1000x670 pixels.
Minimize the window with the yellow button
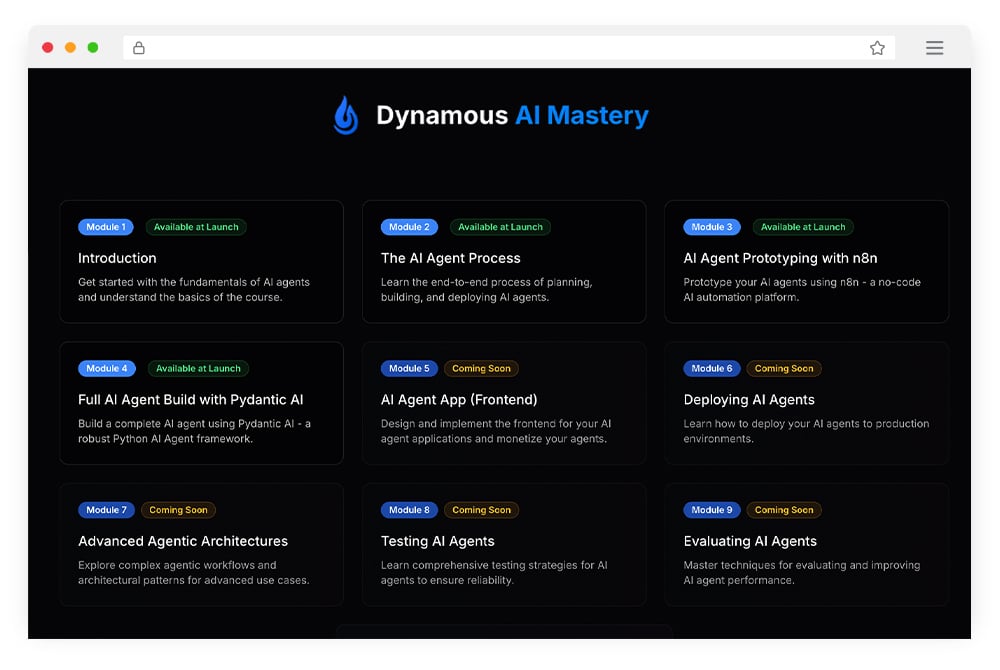[x=70, y=47]
